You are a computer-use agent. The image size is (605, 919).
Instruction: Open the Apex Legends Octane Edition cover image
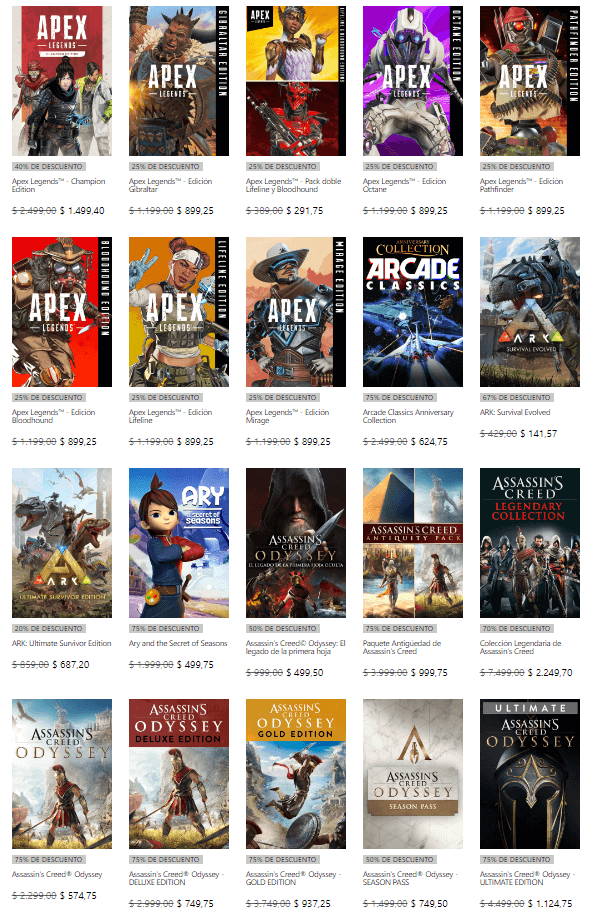[x=413, y=80]
